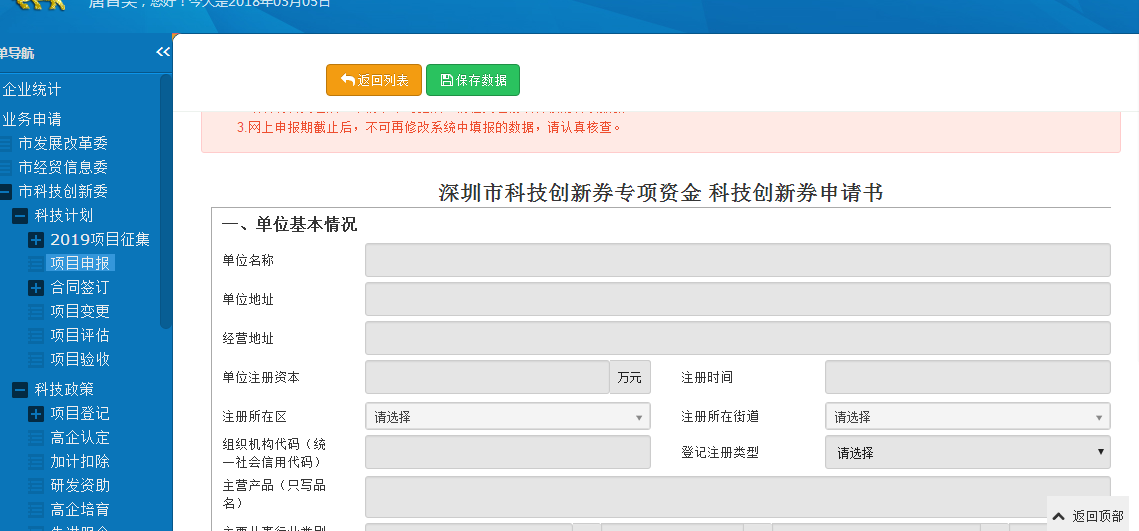Click the list icon beside 项目验收
The image size is (1139, 531).
pos(36,360)
